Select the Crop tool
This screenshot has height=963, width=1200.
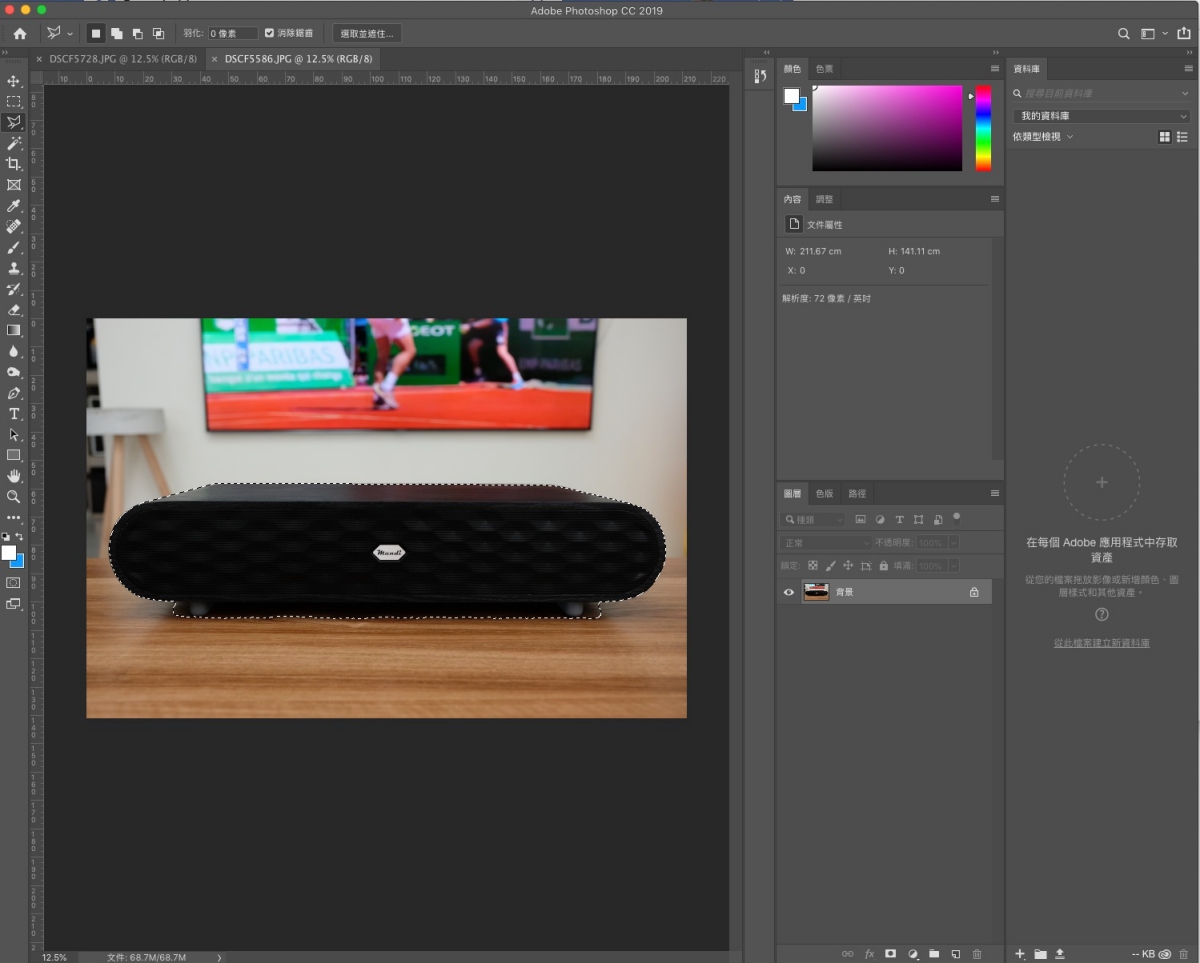[x=14, y=164]
